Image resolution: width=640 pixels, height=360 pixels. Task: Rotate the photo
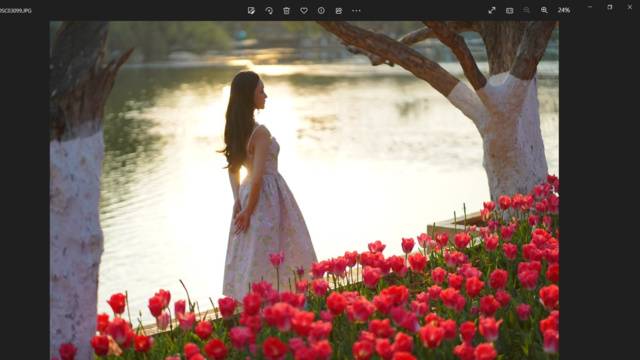click(x=269, y=11)
